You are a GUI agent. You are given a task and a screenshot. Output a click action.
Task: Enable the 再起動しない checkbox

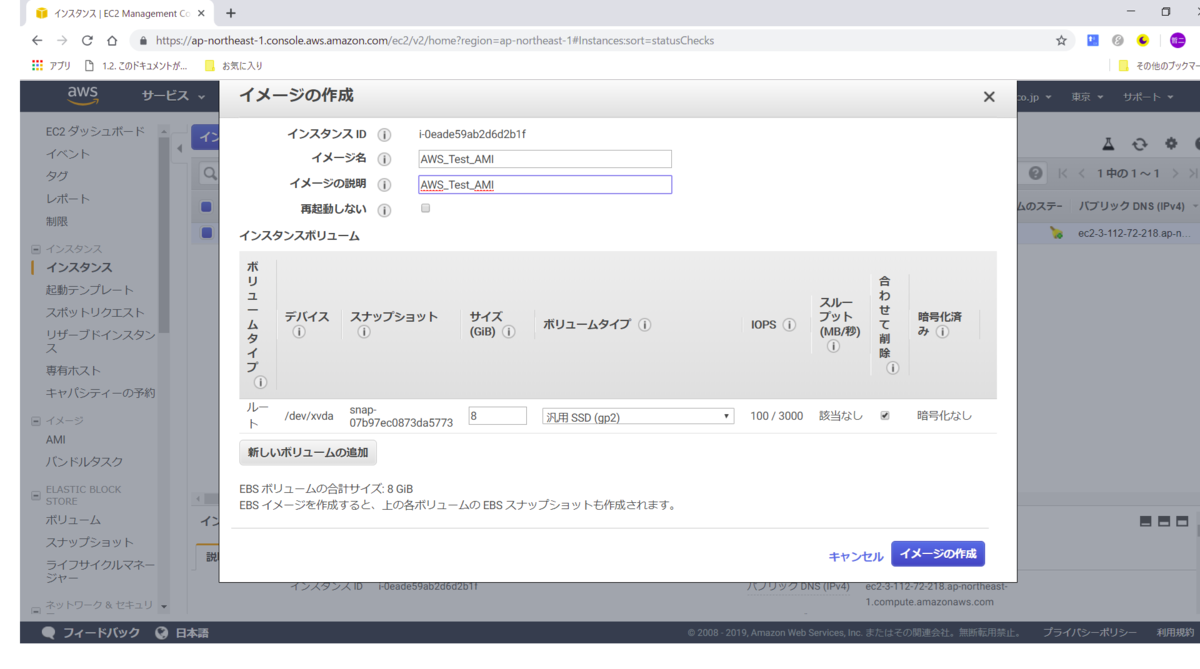click(424, 207)
